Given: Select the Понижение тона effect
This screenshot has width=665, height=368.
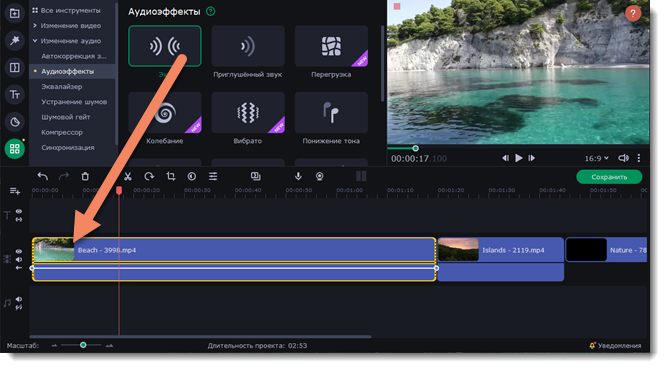Looking at the screenshot, I should [x=331, y=112].
